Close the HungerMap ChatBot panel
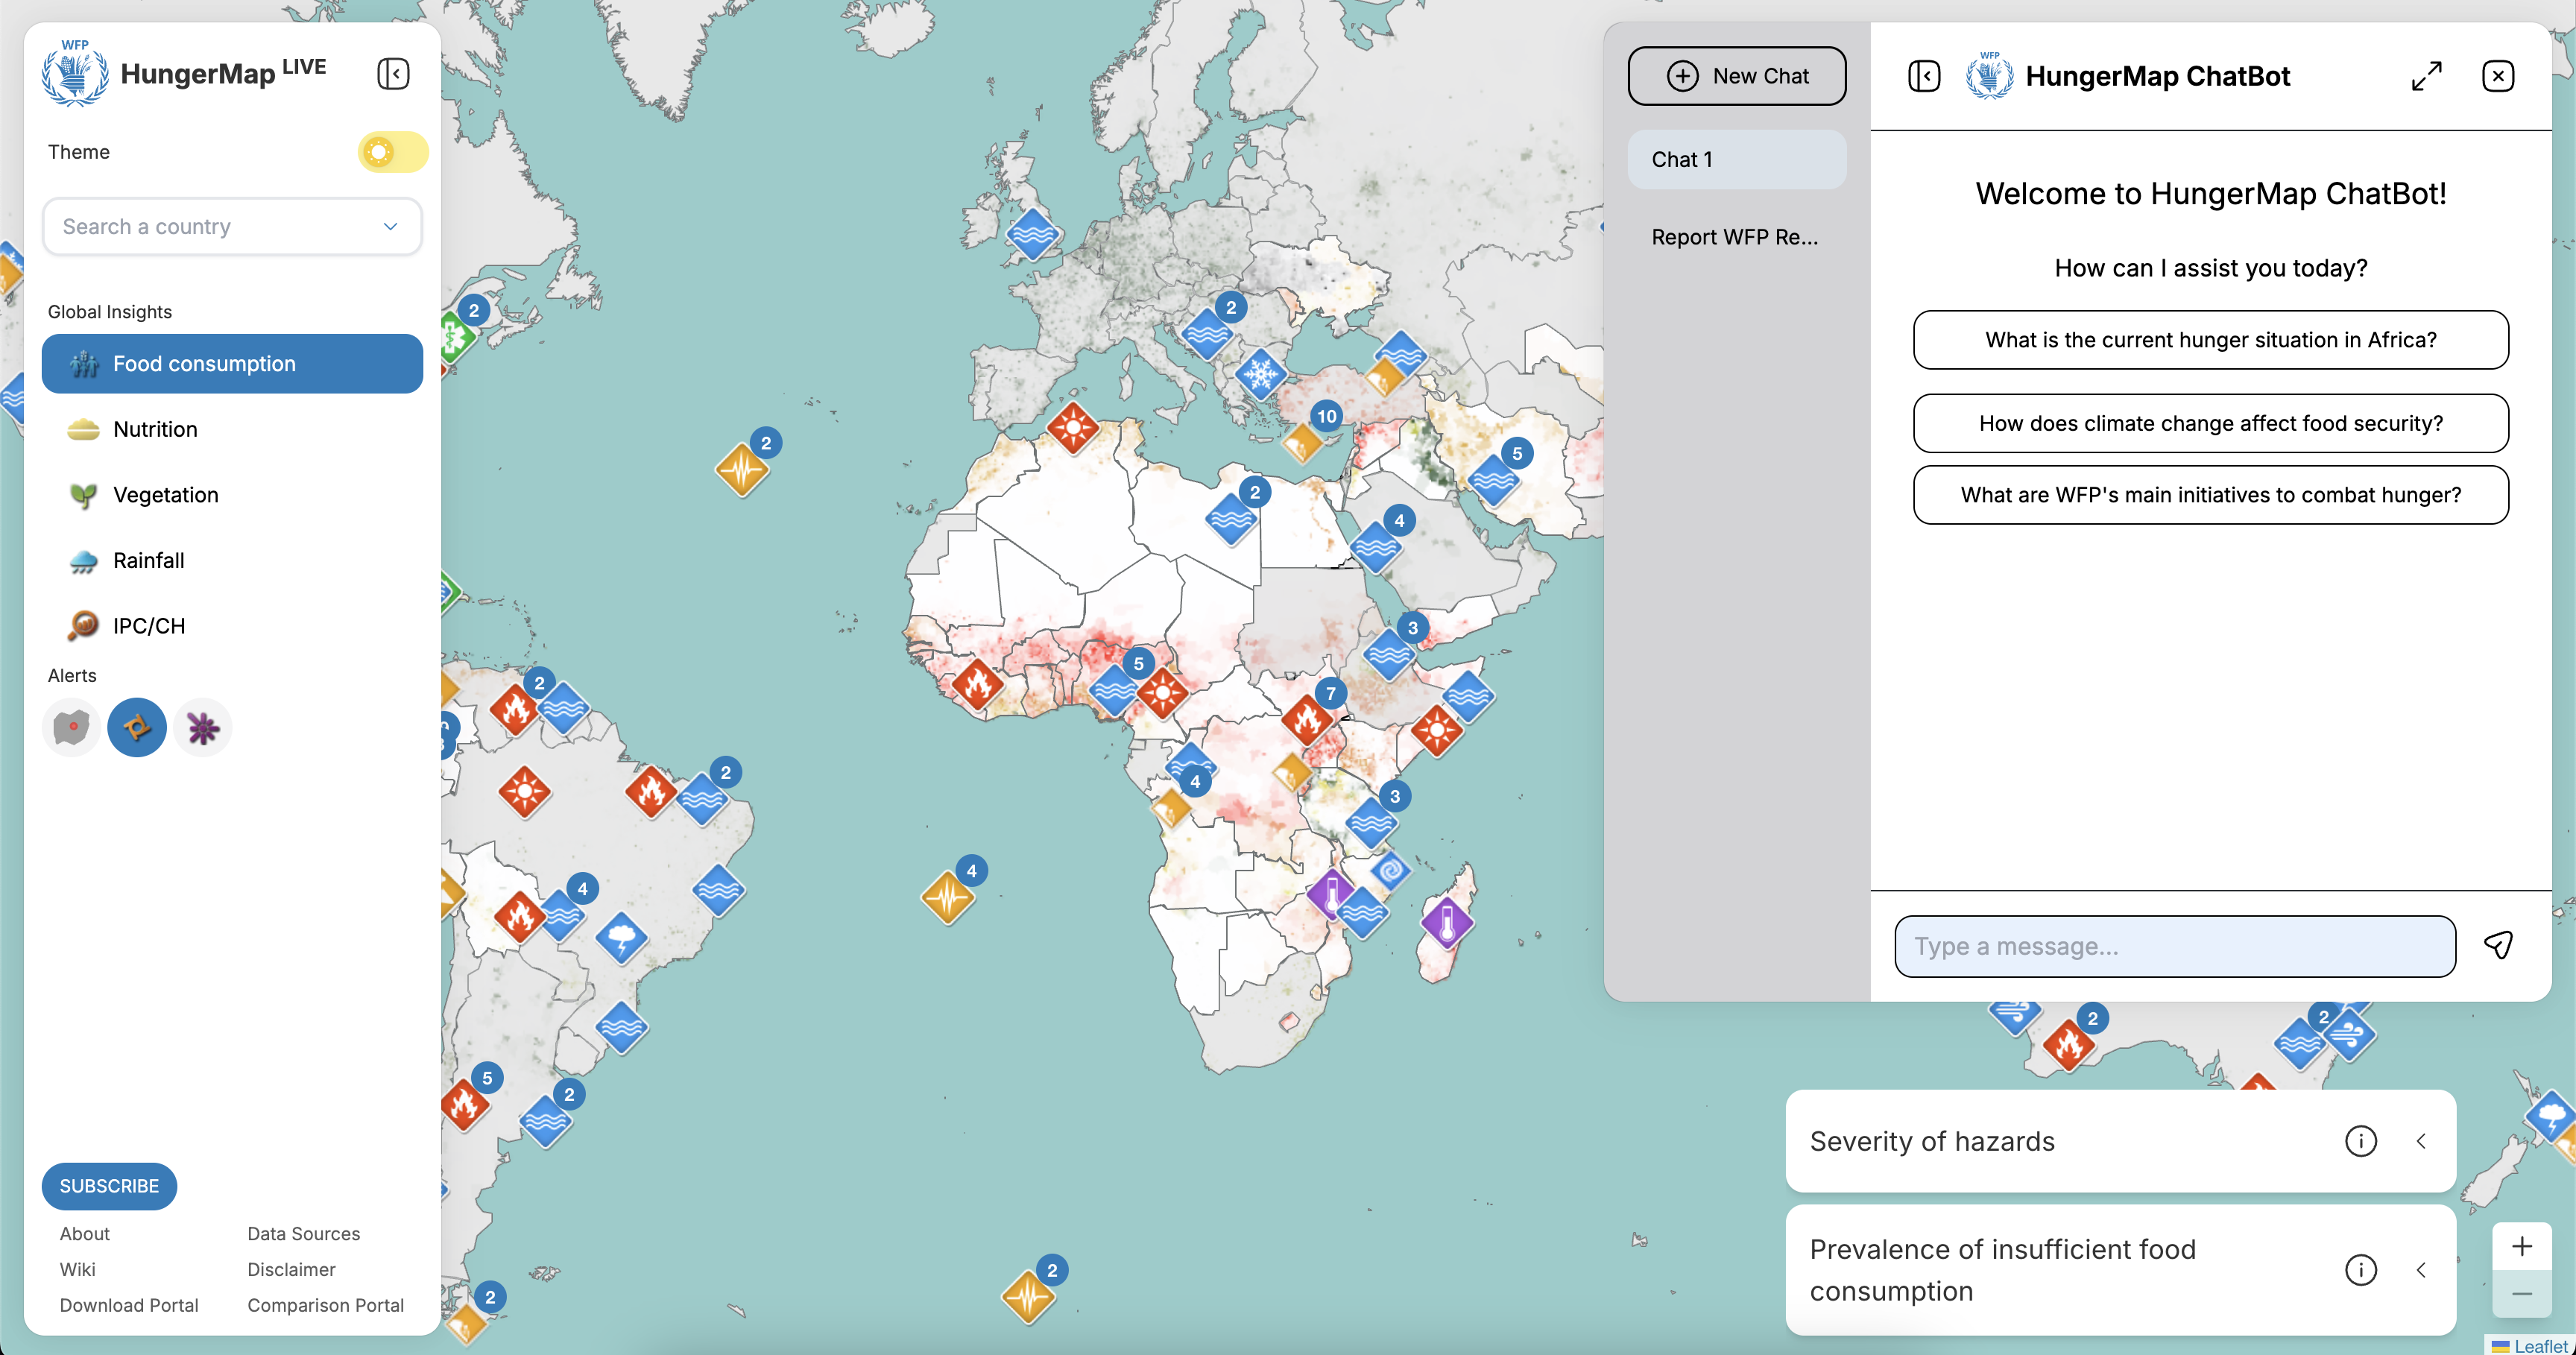The width and height of the screenshot is (2576, 1355). pos(2498,76)
